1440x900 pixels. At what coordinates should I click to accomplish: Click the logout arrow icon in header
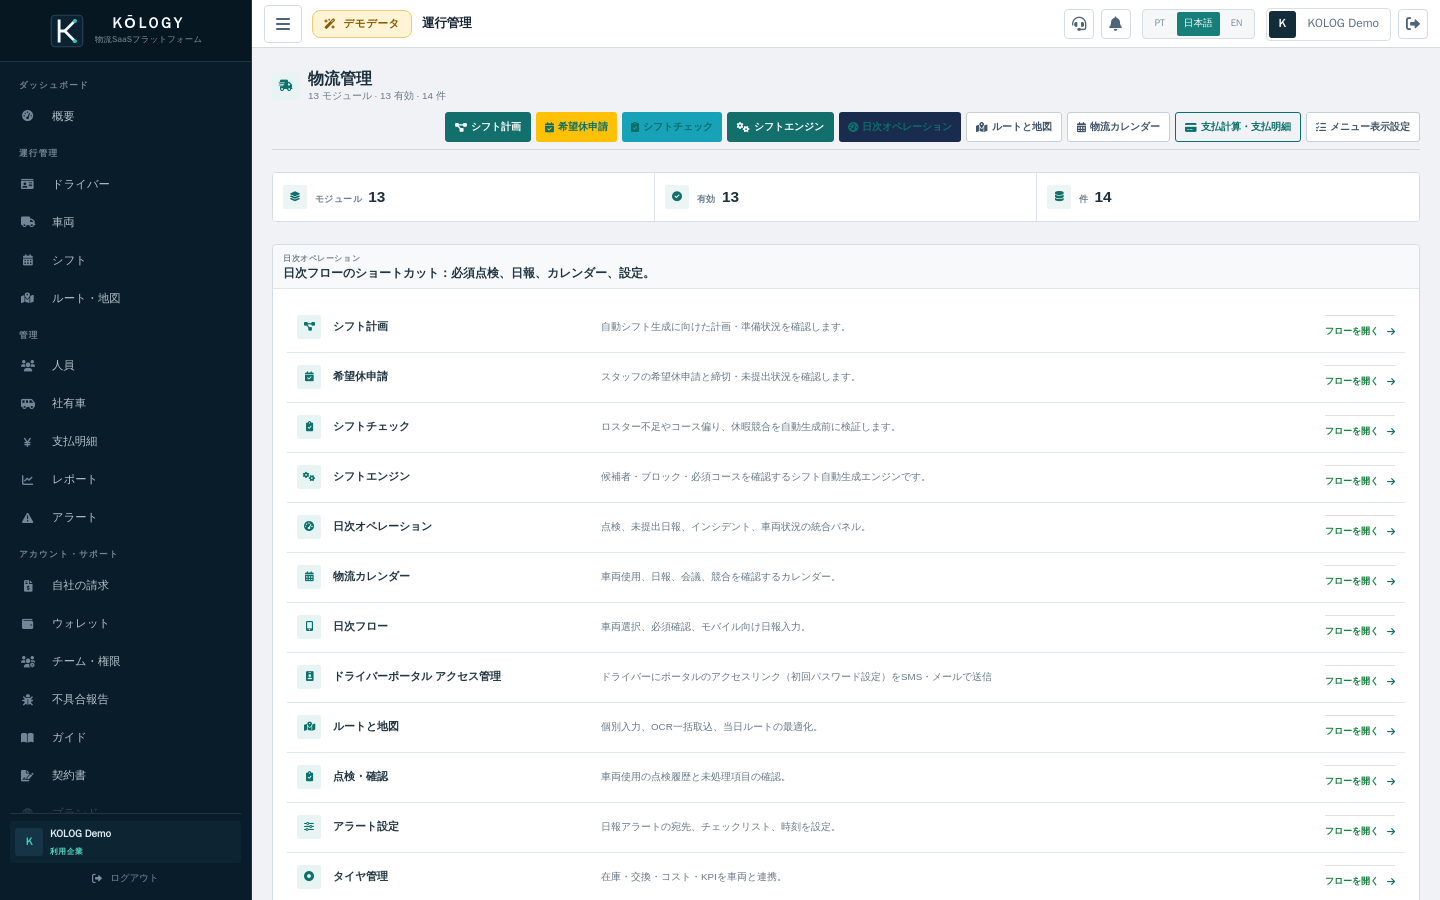coord(1413,24)
